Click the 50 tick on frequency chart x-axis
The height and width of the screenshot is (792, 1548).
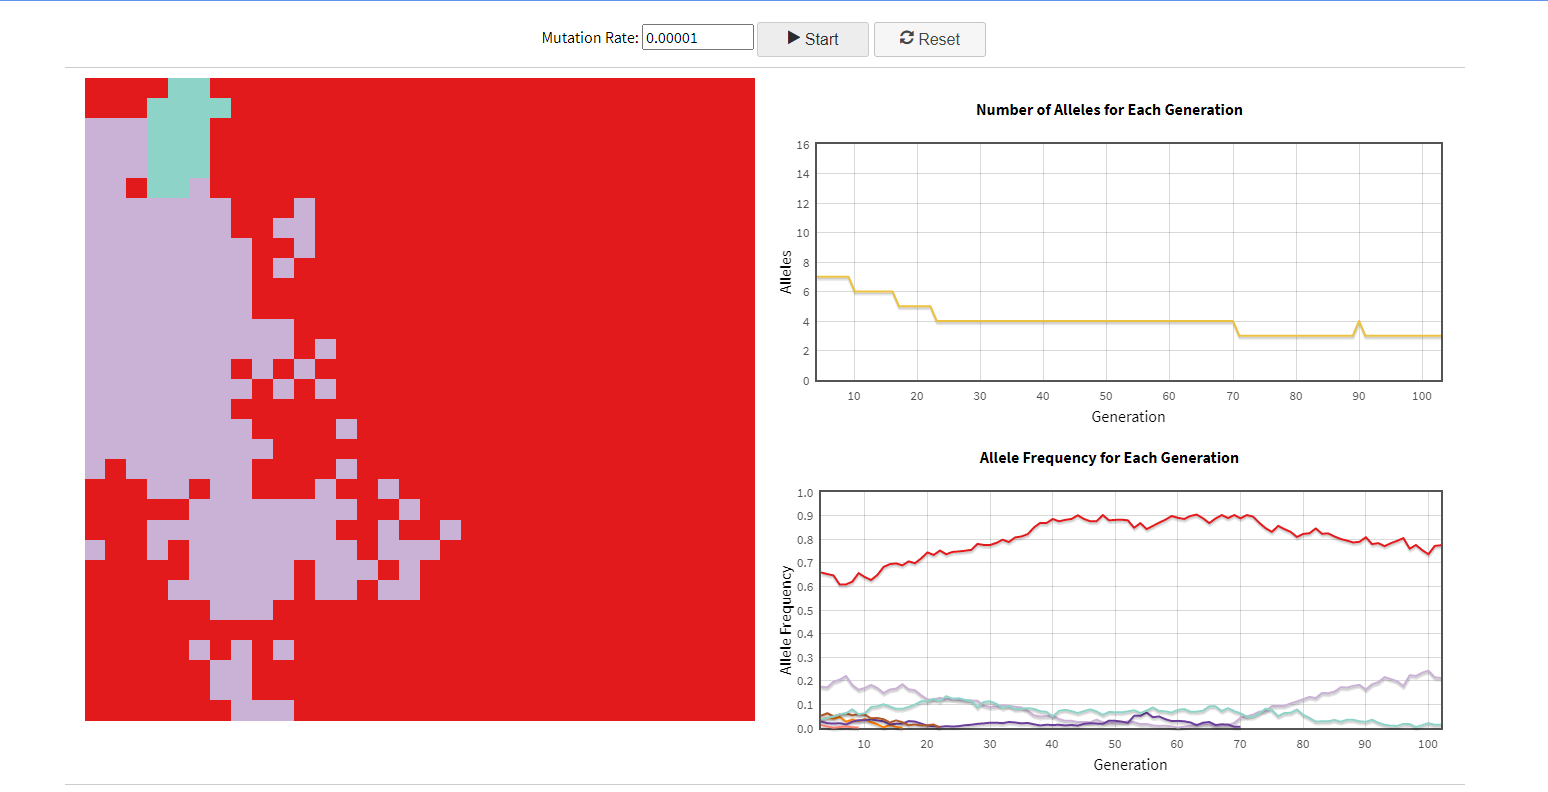1114,744
